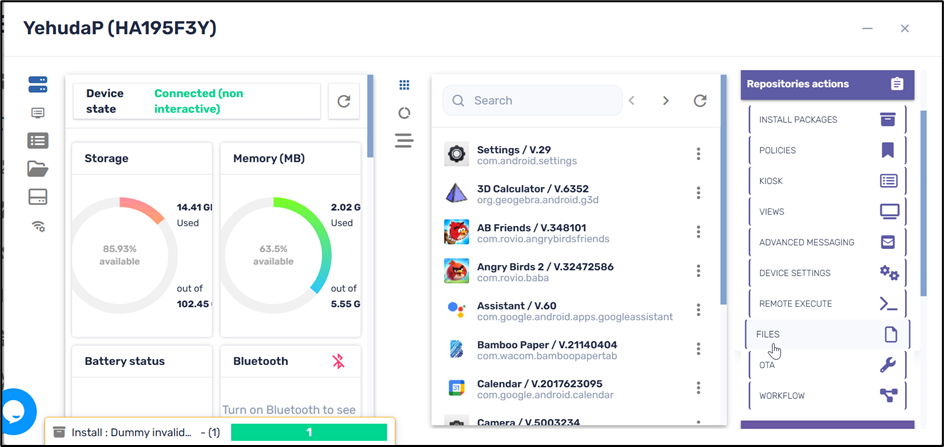The width and height of the screenshot is (944, 447).
Task: Open Advanced Messaging action
Action: pyautogui.click(x=828, y=242)
